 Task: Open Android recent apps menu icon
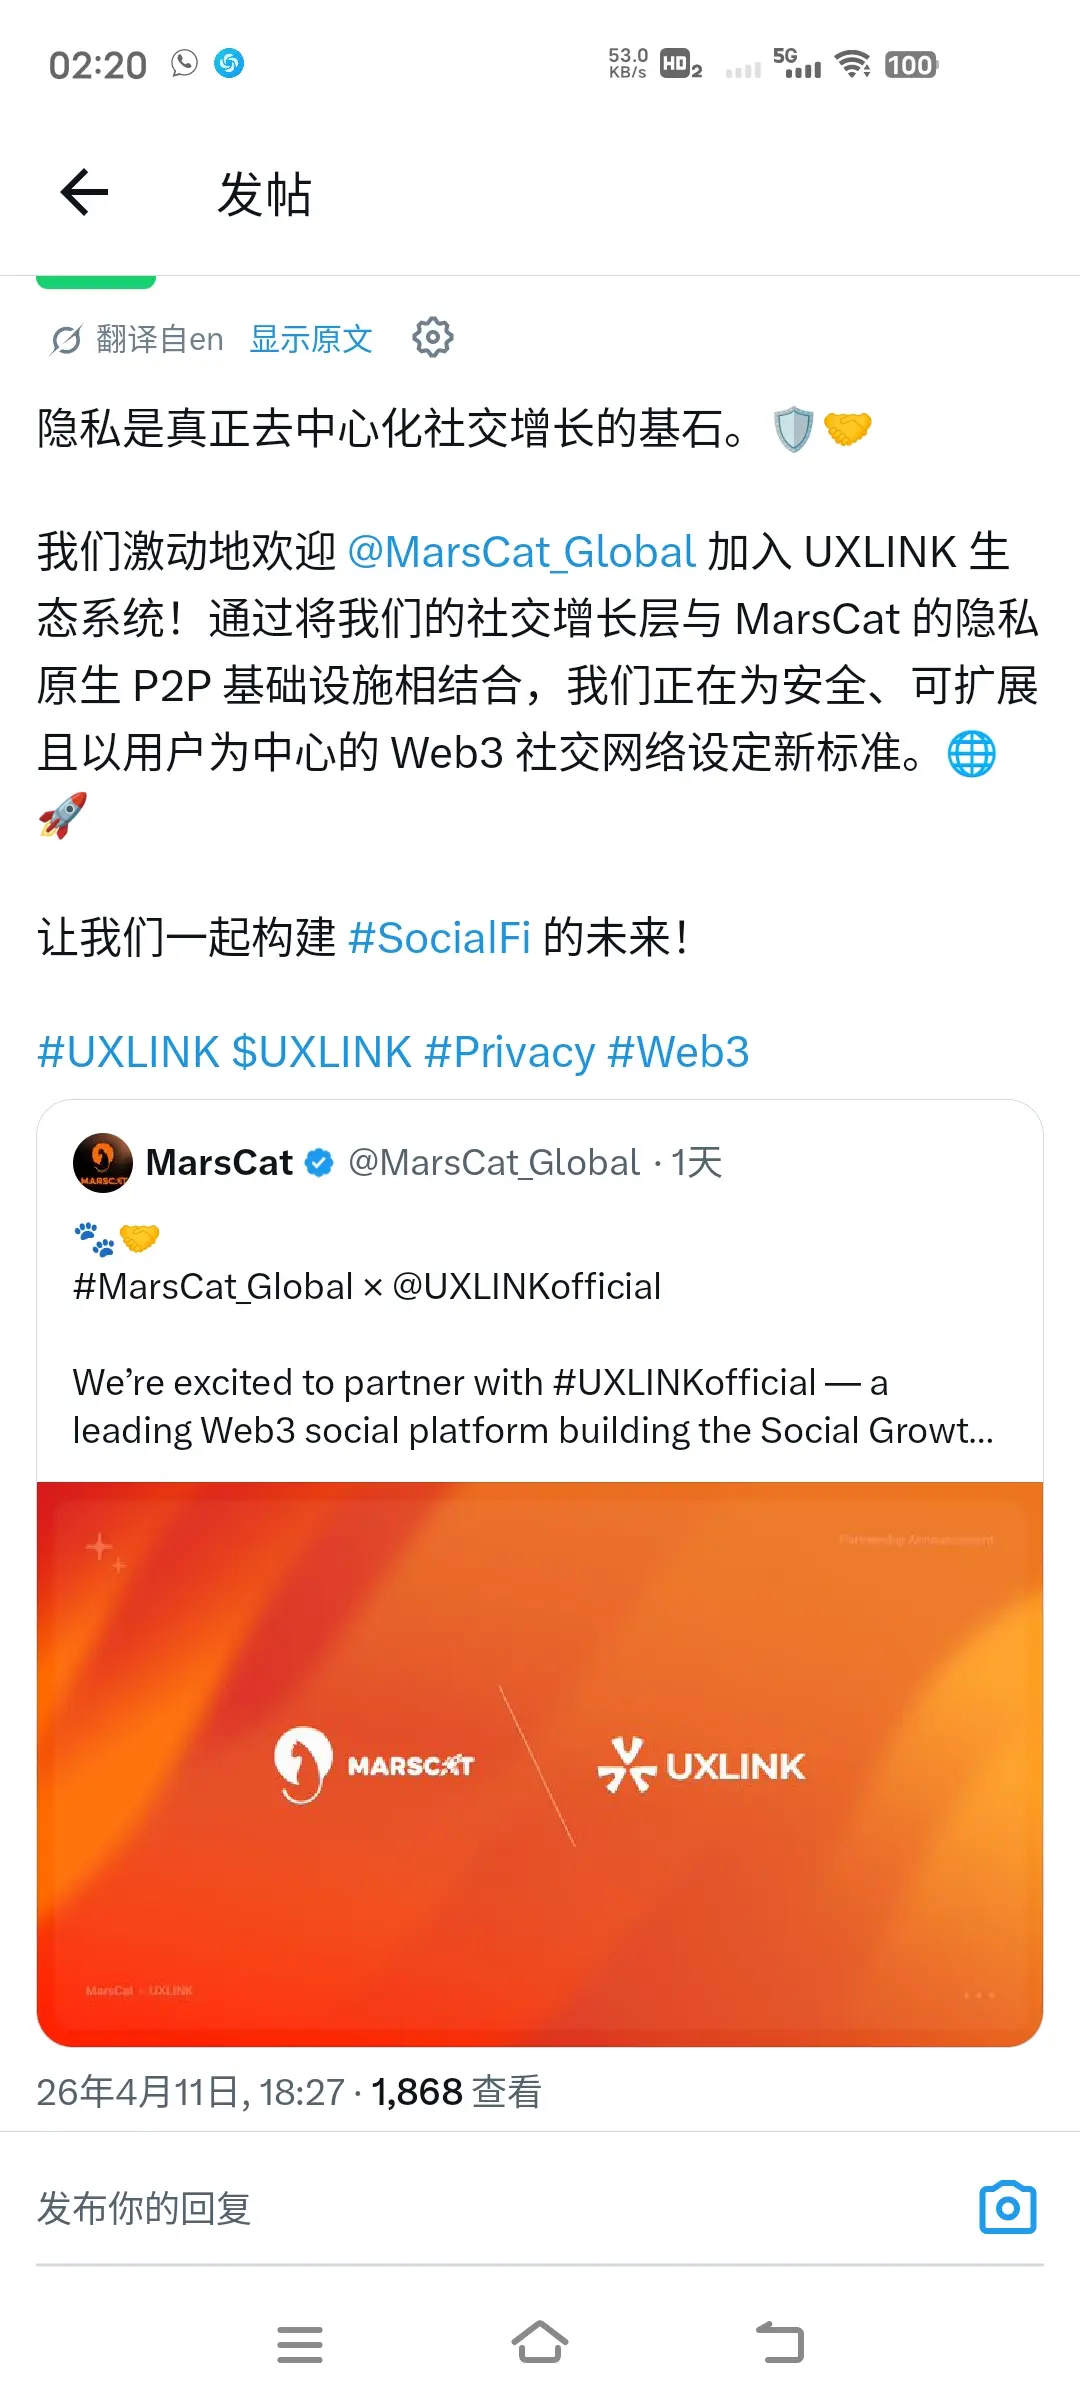[x=300, y=2344]
